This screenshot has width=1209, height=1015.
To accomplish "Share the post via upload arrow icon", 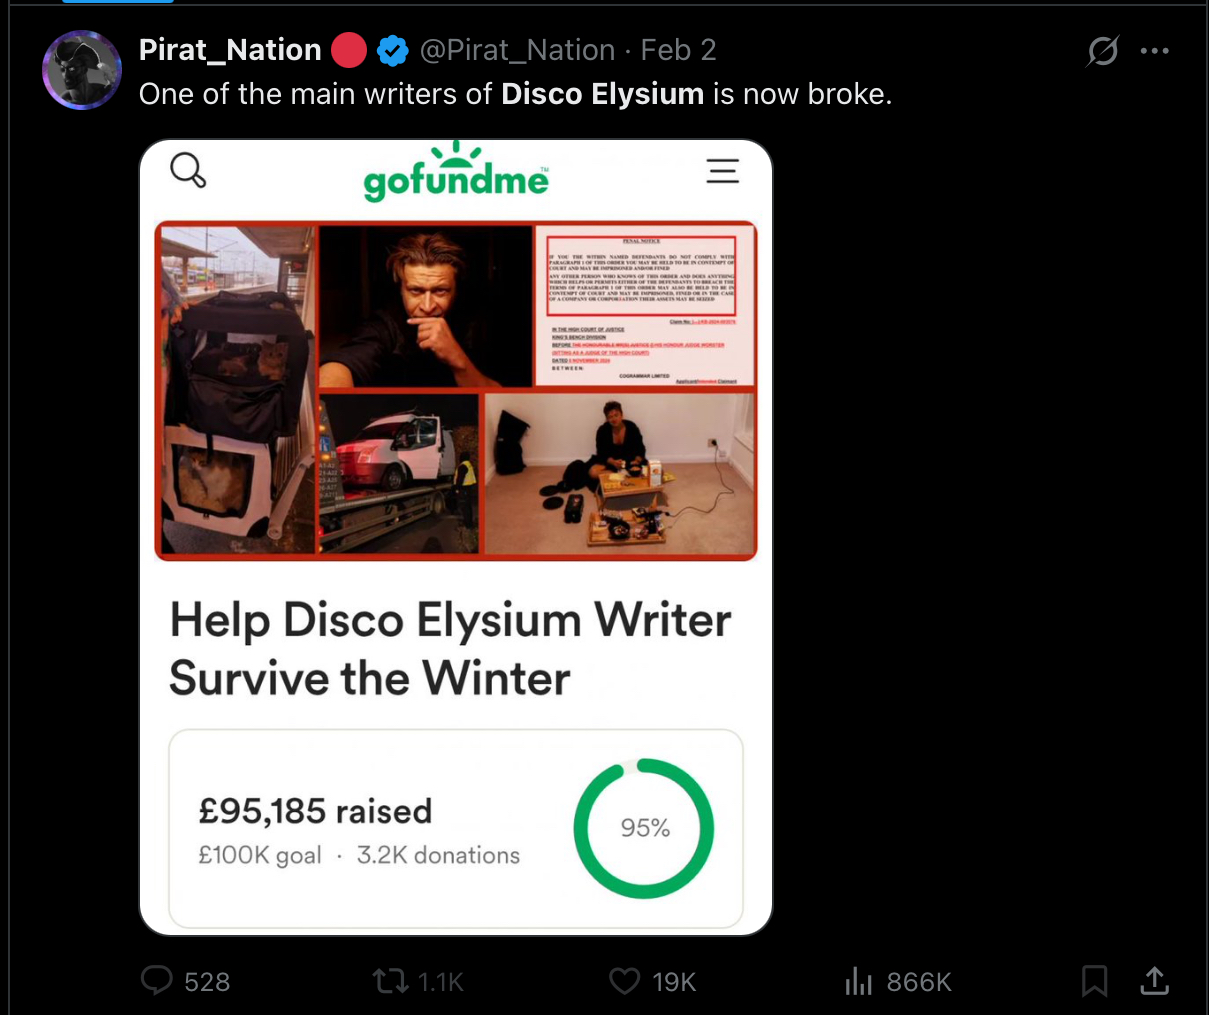I will tap(1155, 981).
